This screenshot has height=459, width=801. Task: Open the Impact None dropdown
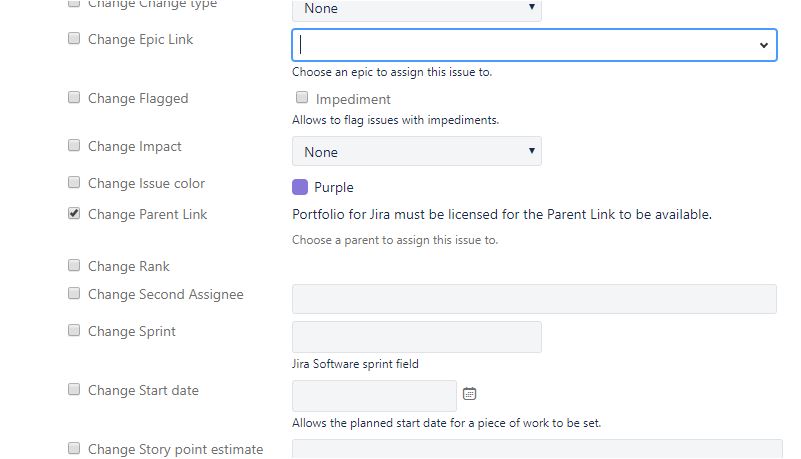click(x=417, y=151)
